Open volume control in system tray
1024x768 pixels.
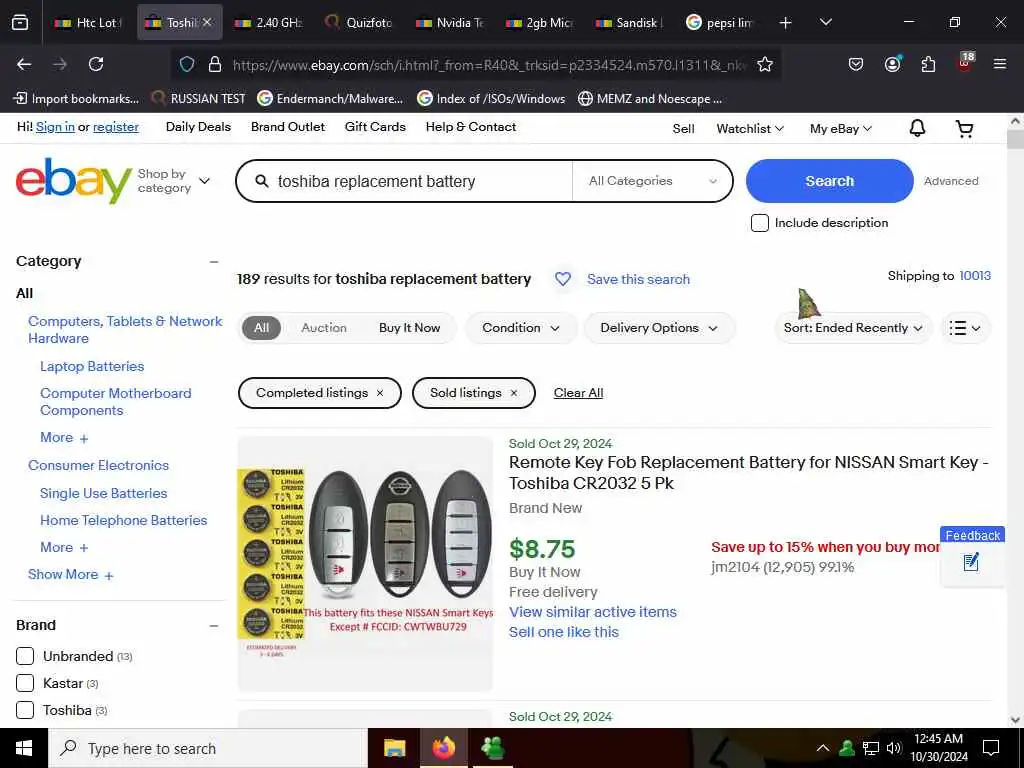pos(894,748)
